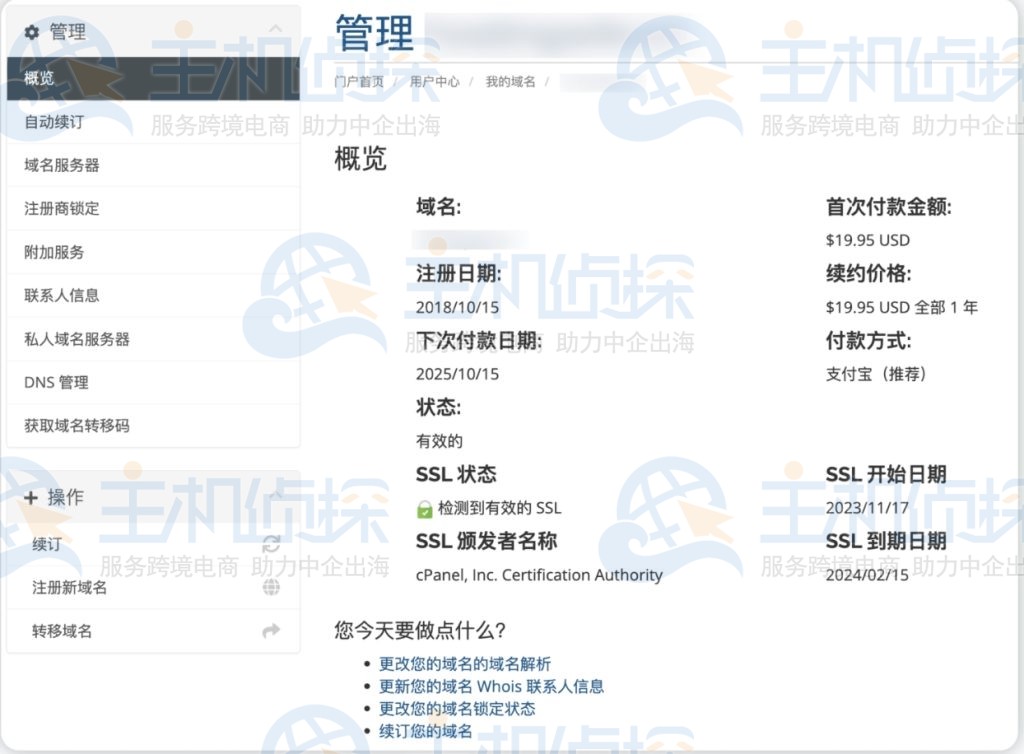Image resolution: width=1024 pixels, height=754 pixels.
Task: Open the 更改您的域名的域名解析 link
Action: (x=465, y=664)
